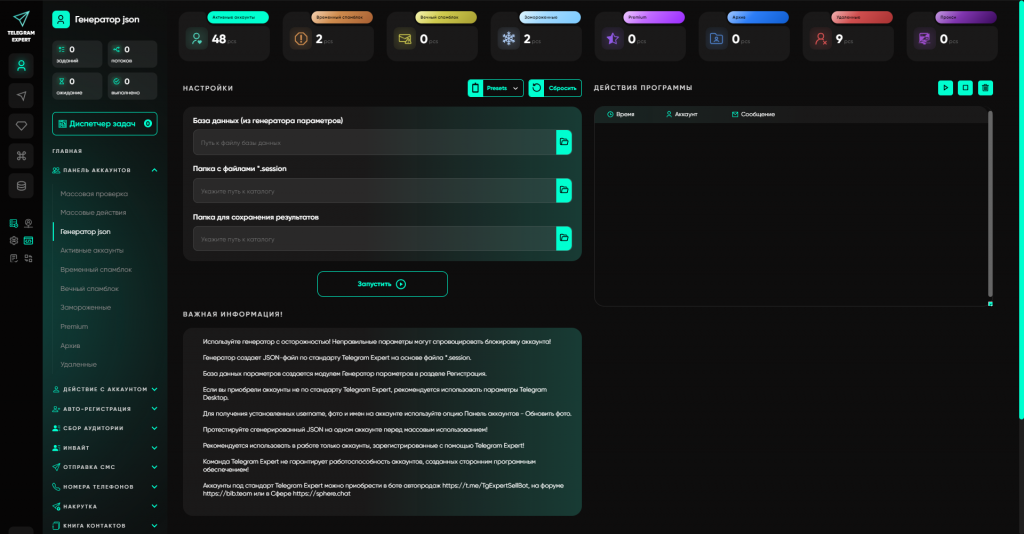Open Массовая проверка menu item
Viewport: 1024px width, 534px height.
coord(93,194)
